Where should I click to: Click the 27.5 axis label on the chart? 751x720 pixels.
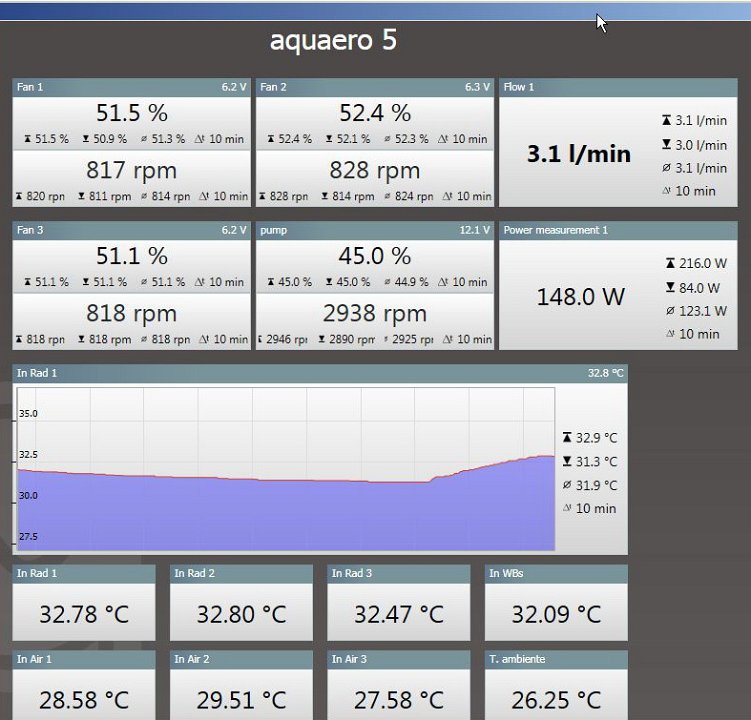(x=28, y=537)
